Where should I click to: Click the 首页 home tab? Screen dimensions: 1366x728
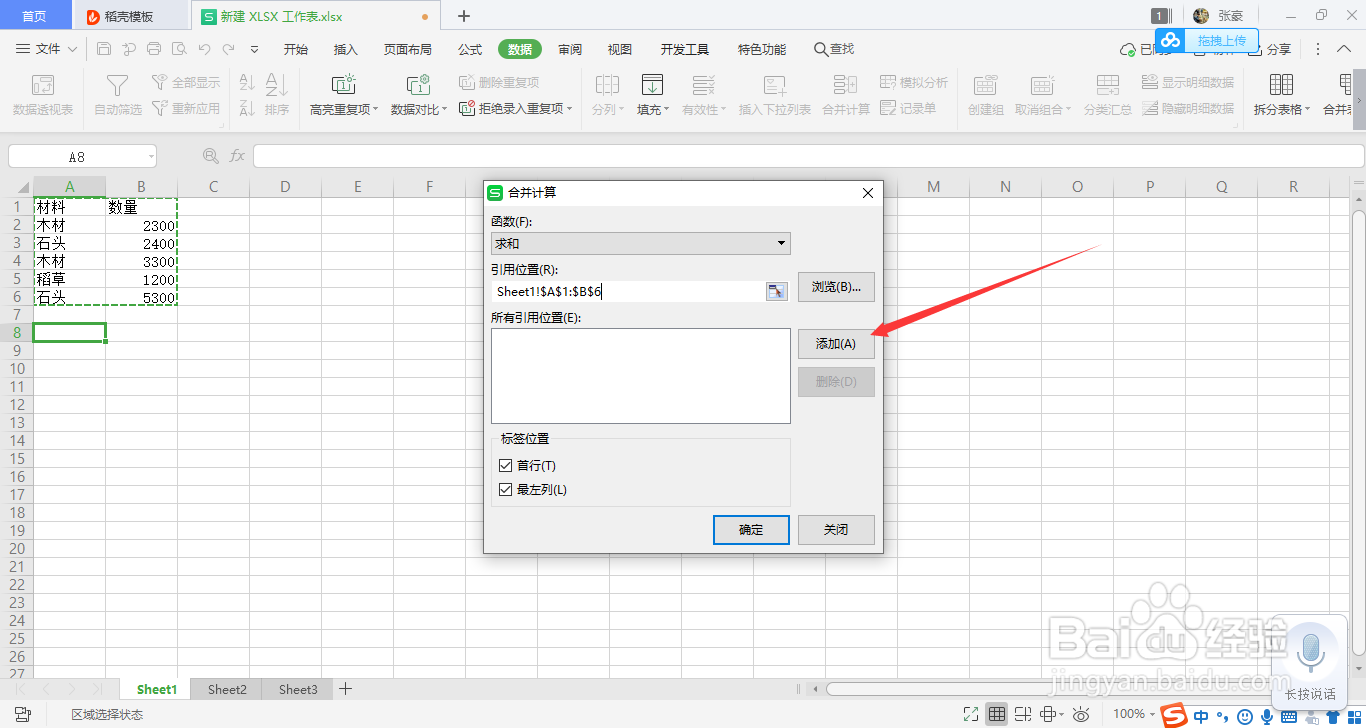coord(35,16)
